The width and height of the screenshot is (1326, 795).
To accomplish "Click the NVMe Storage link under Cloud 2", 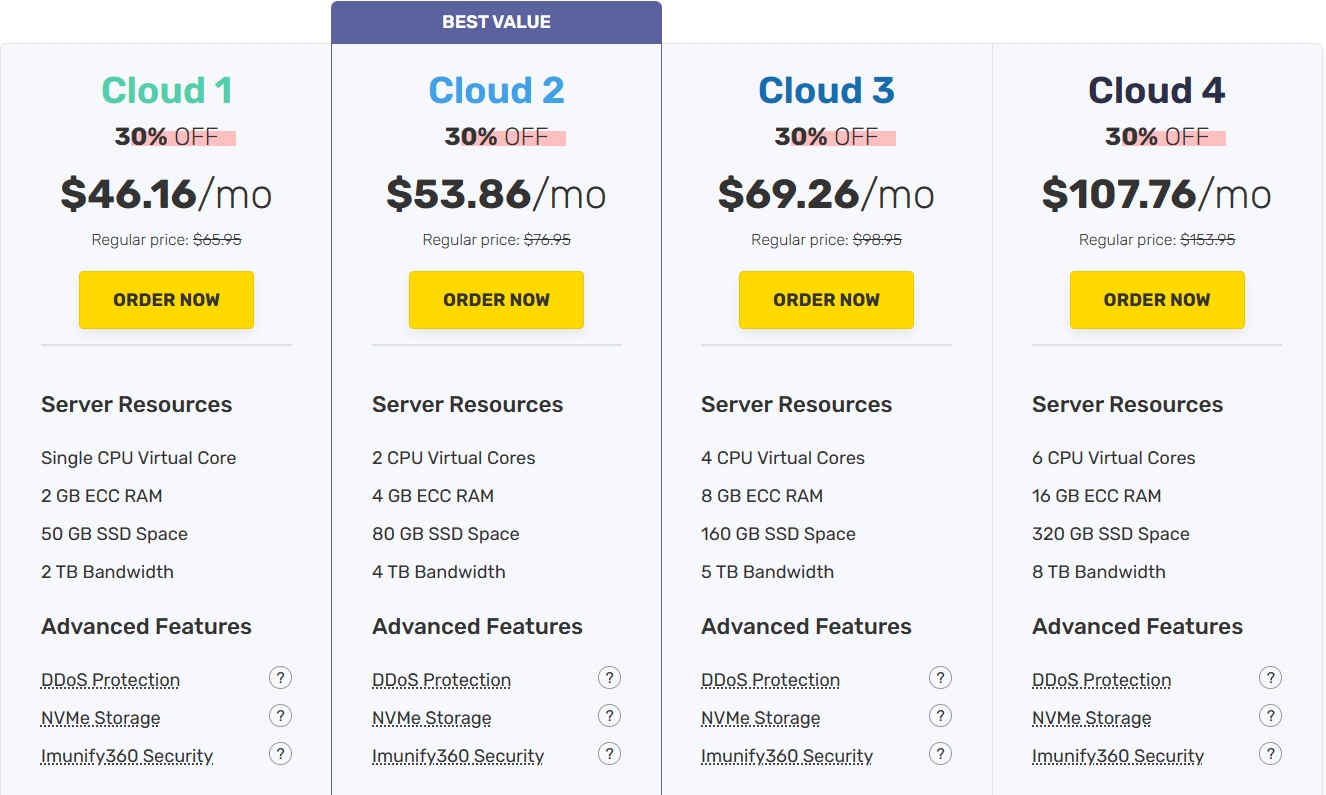I will 431,718.
